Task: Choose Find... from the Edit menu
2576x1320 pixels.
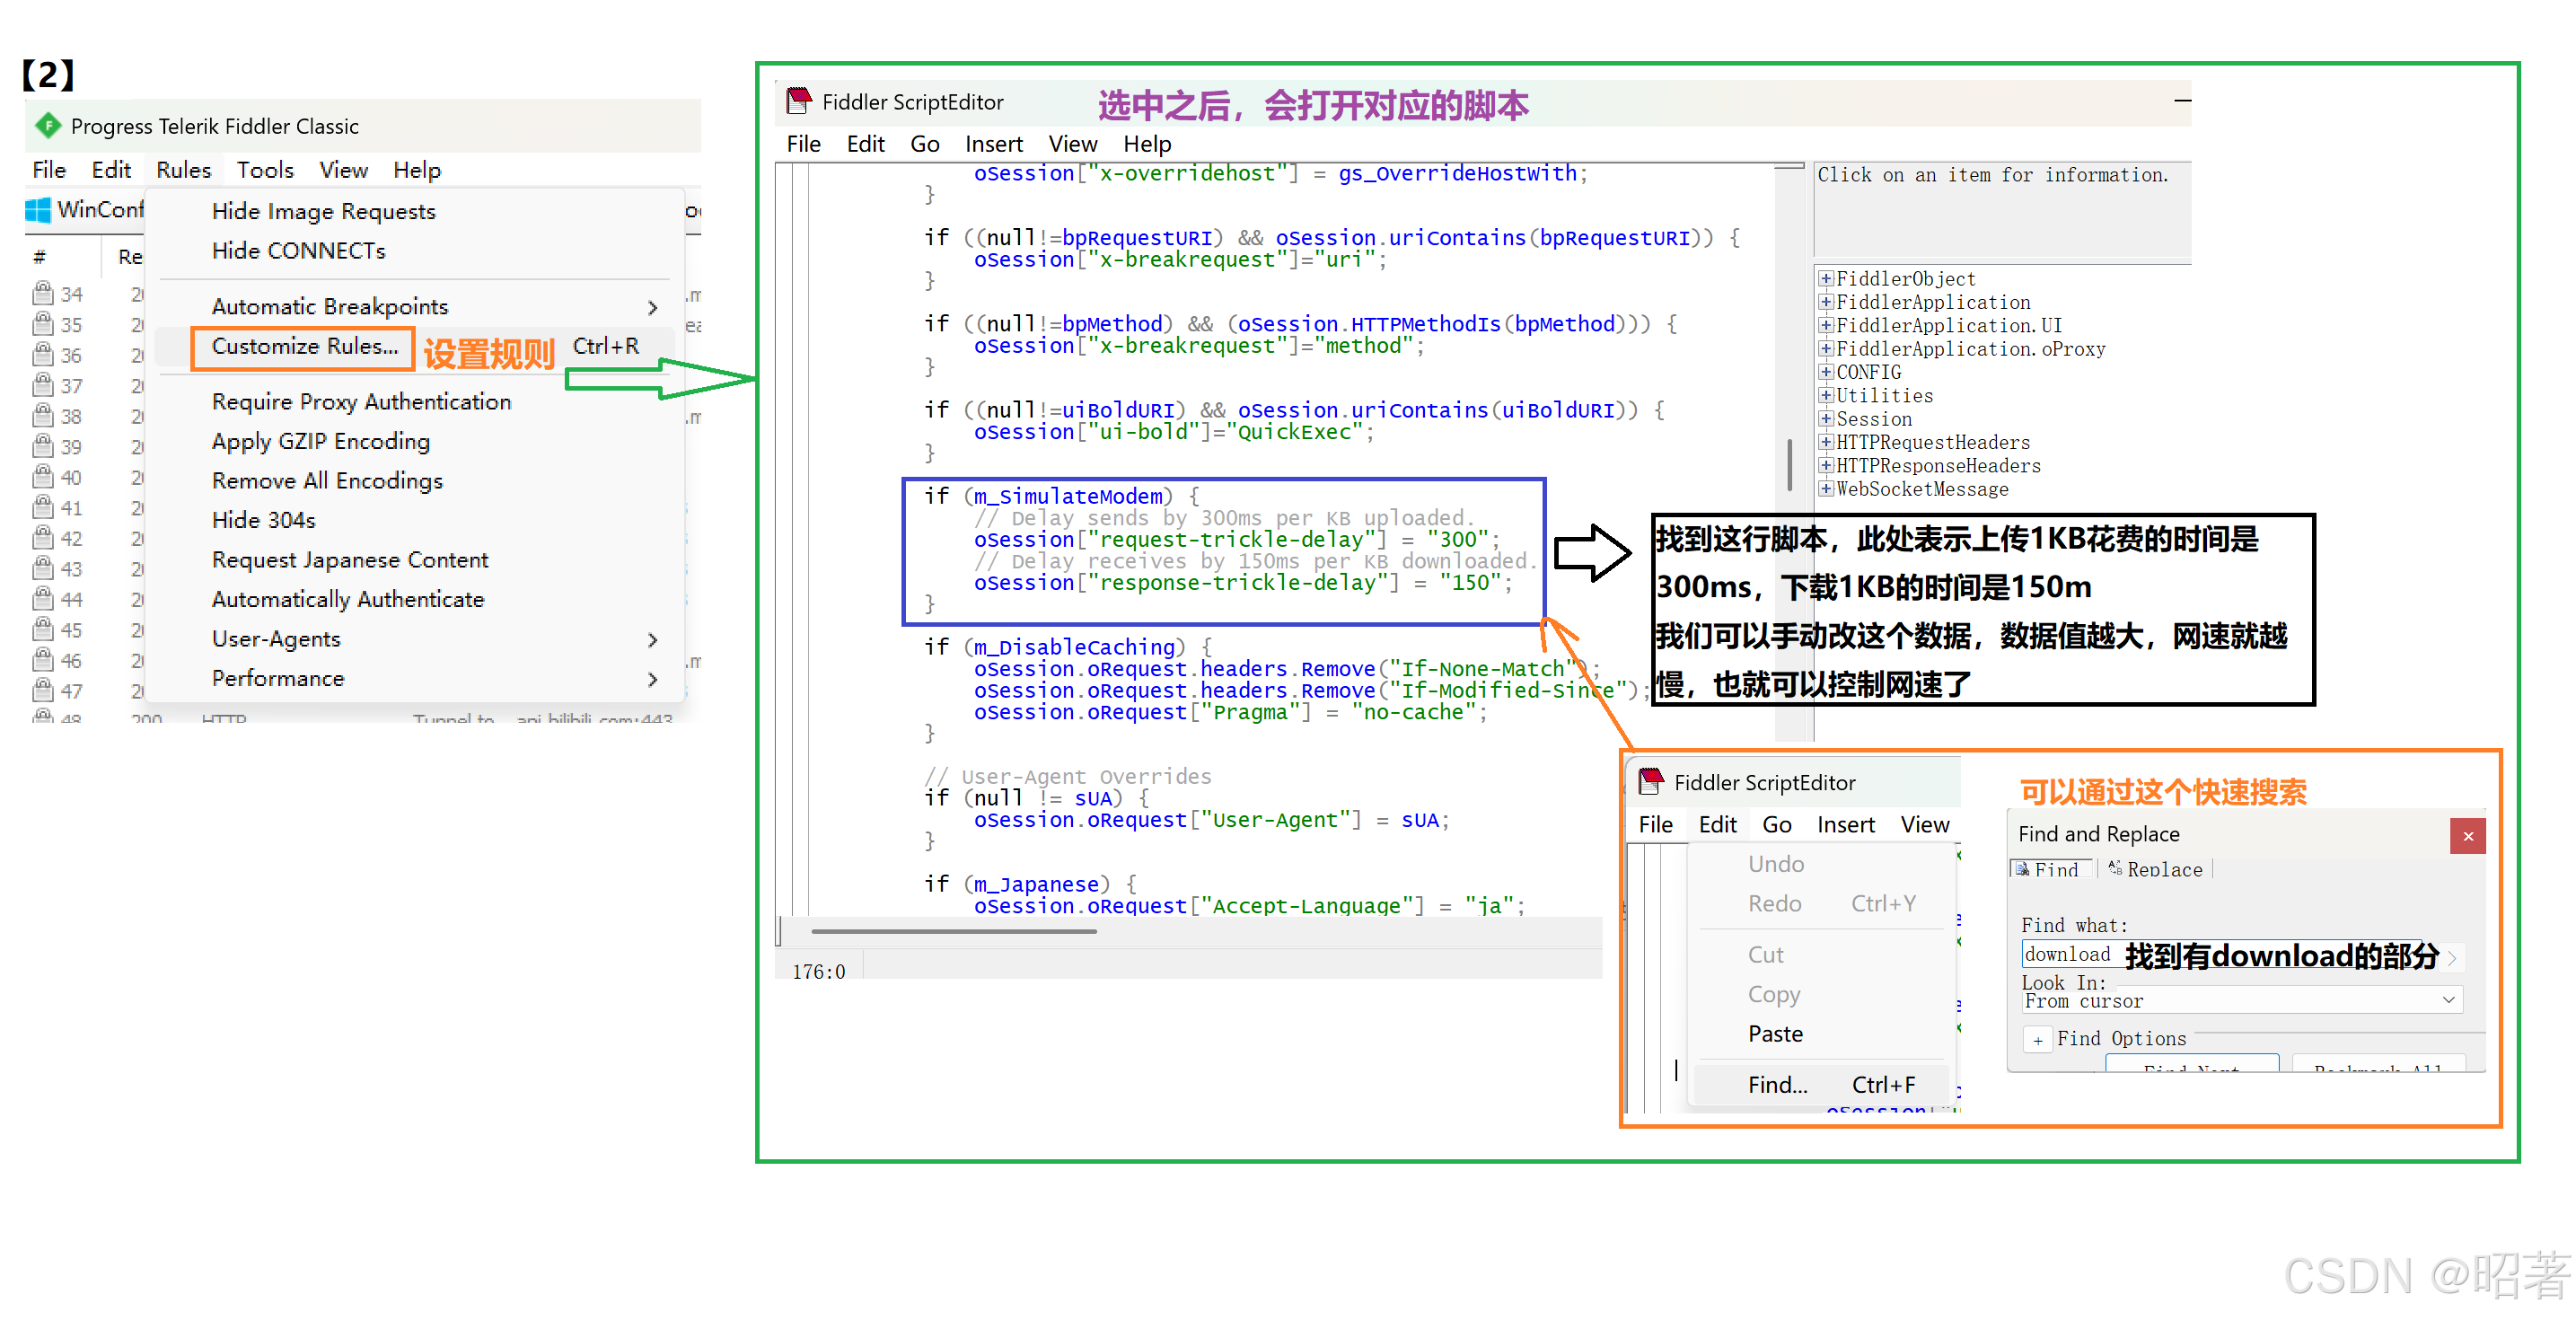Action: [1777, 1085]
